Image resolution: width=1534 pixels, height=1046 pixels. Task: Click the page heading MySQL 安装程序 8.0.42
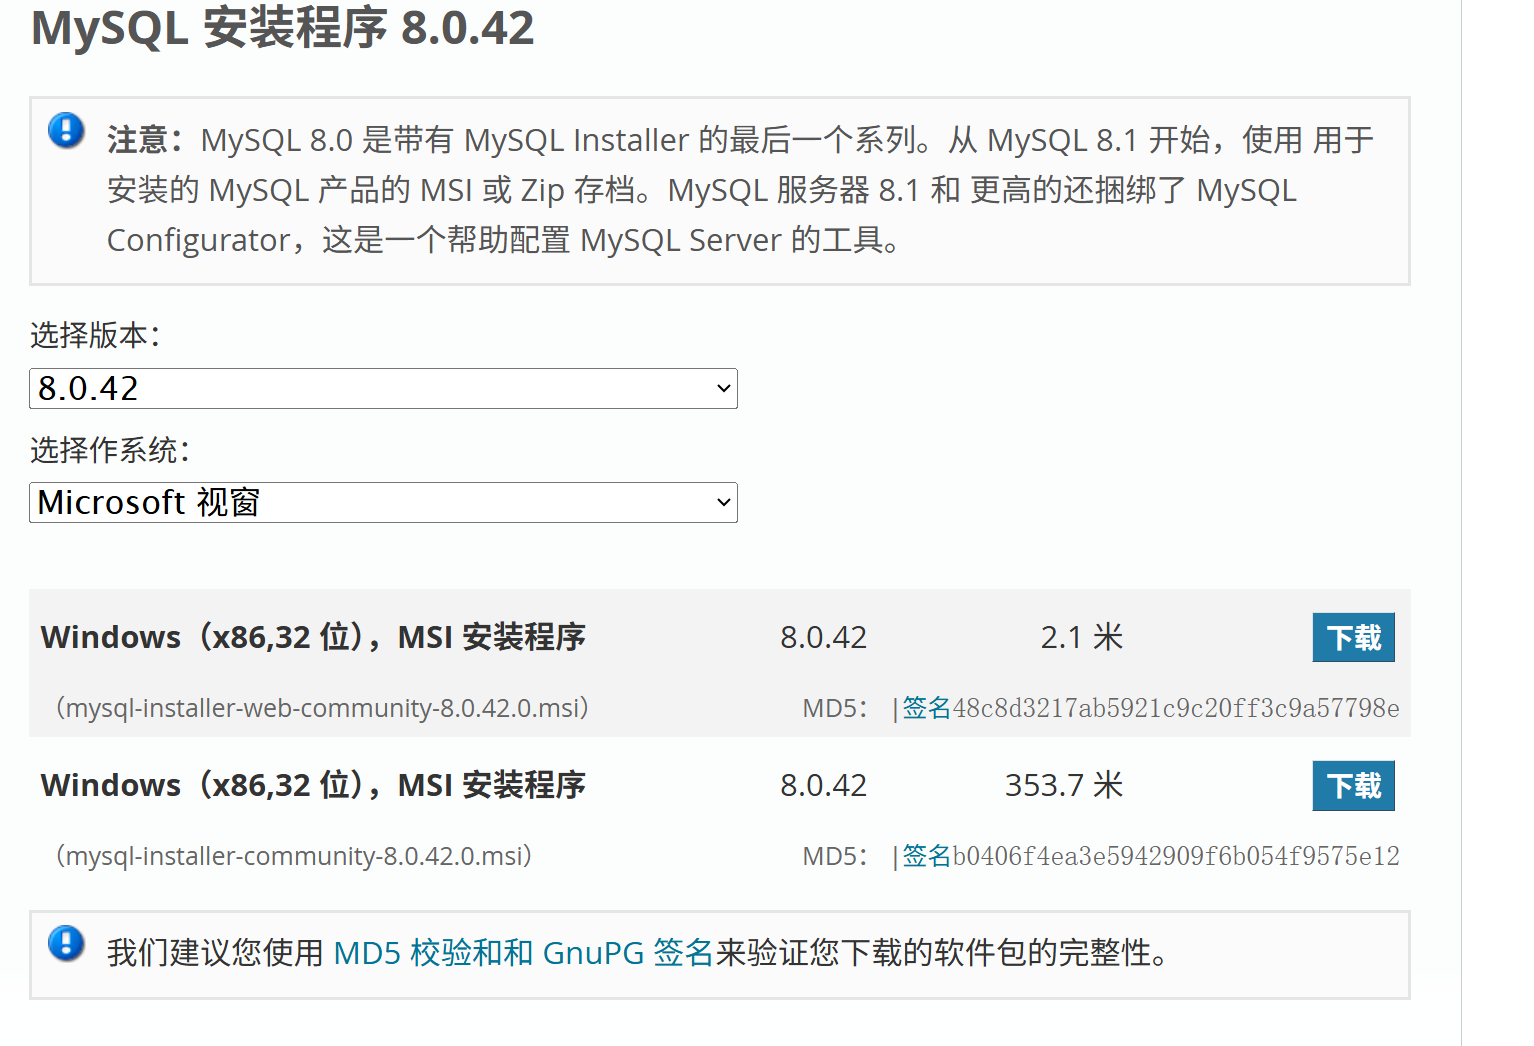[x=283, y=28]
